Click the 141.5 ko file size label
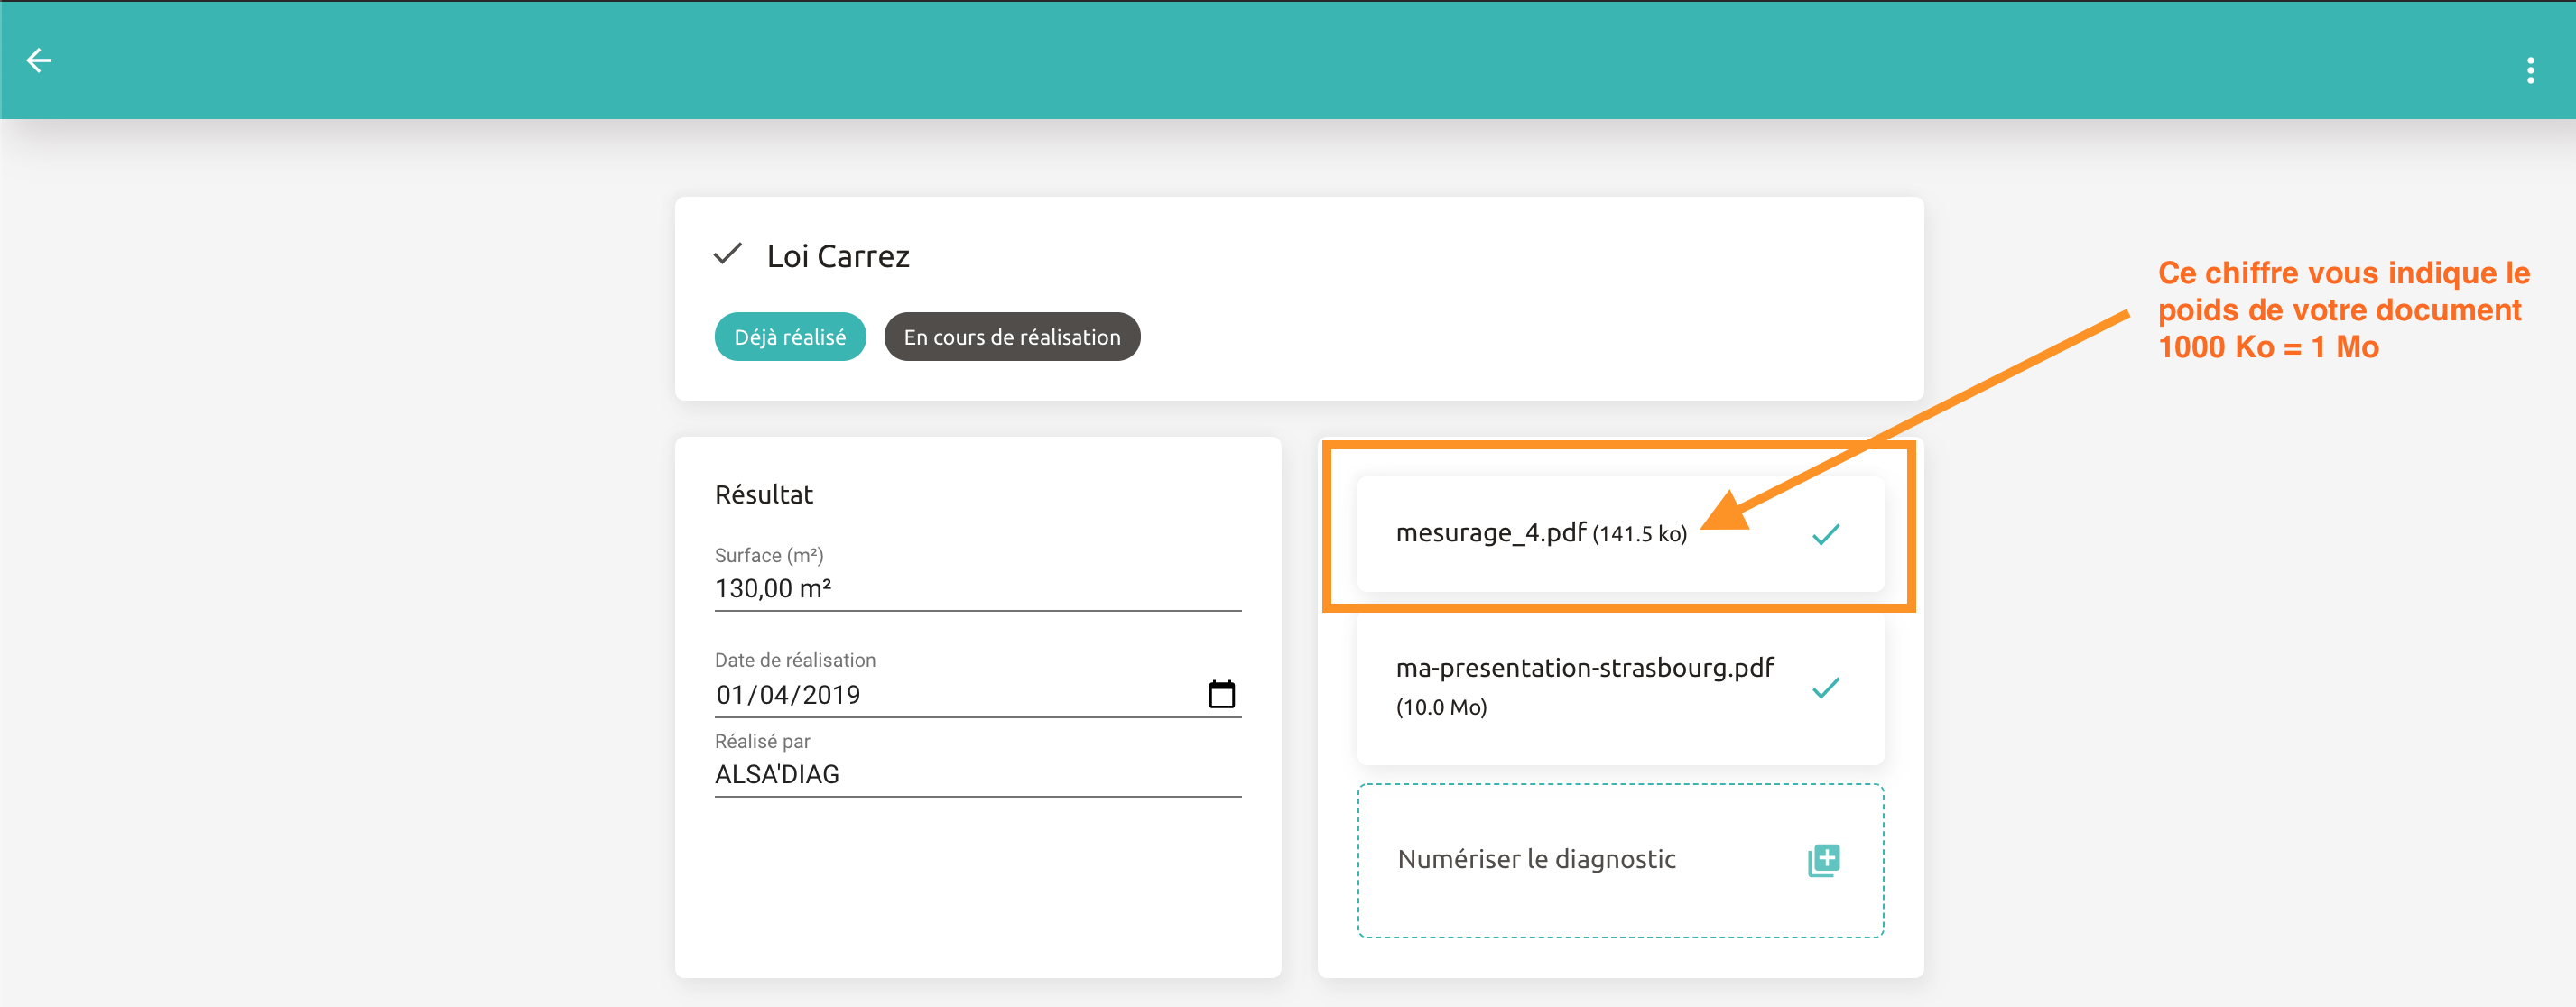Image resolution: width=2576 pixels, height=1007 pixels. [x=1639, y=535]
